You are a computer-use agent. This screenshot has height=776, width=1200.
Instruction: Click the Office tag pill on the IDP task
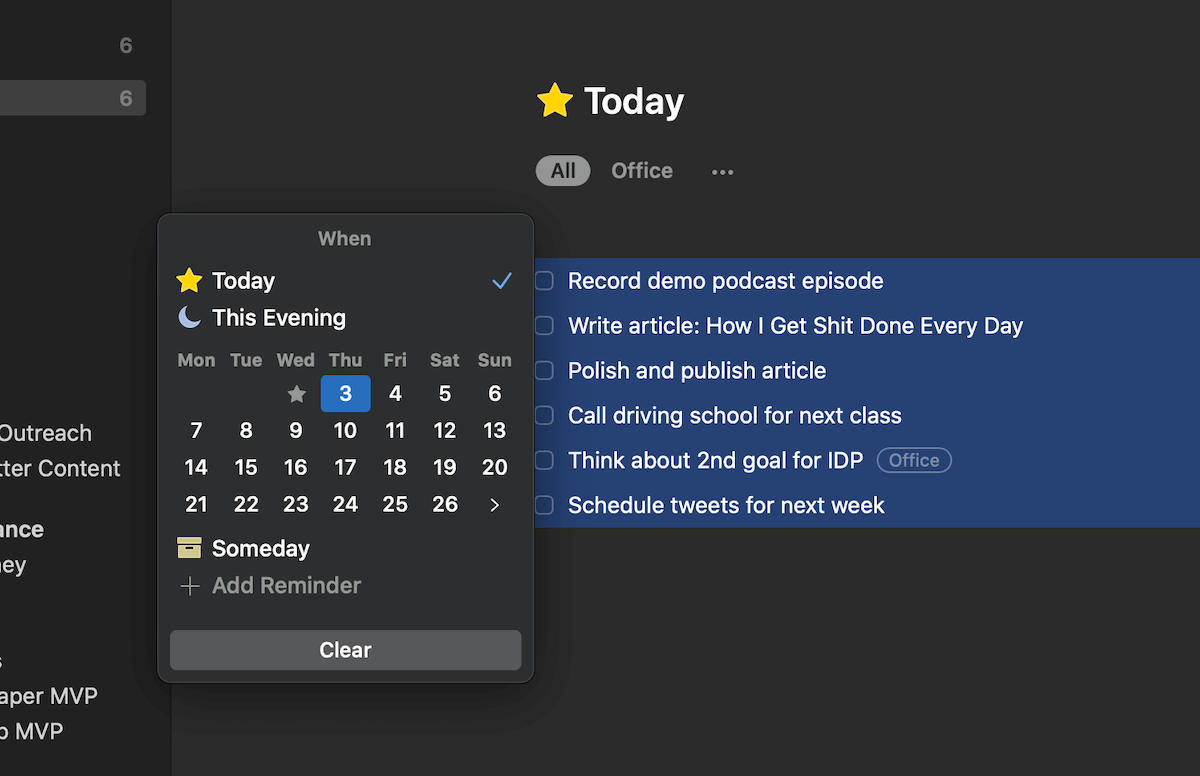pos(913,460)
